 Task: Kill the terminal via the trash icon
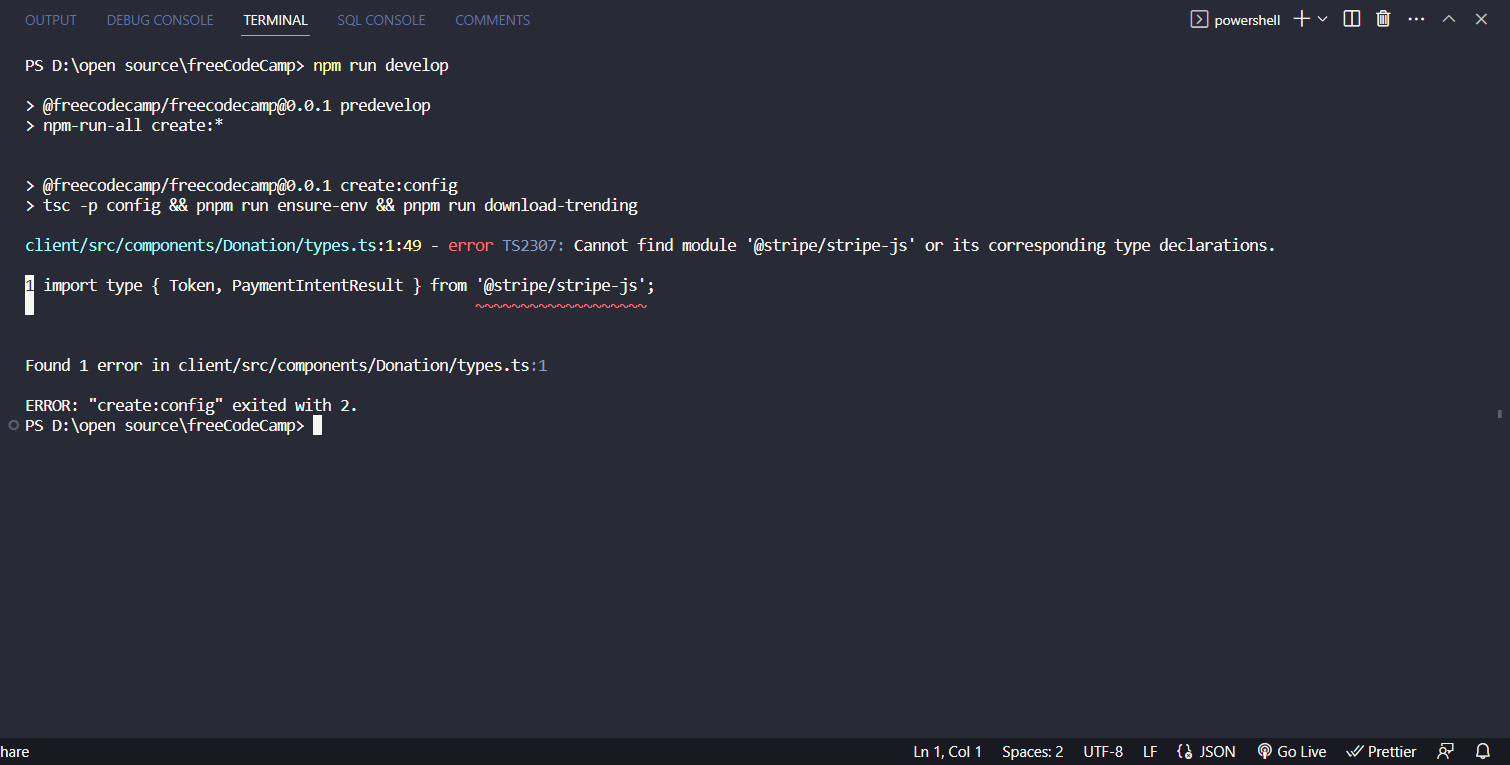click(1383, 18)
